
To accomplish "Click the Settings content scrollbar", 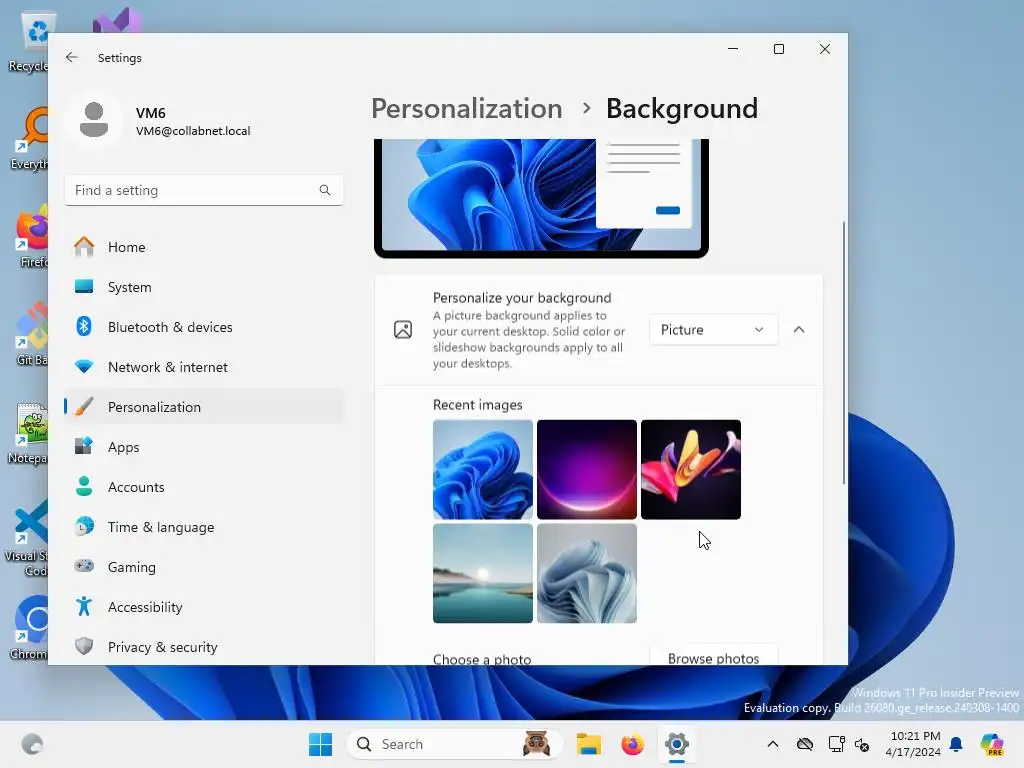I will pos(843,353).
